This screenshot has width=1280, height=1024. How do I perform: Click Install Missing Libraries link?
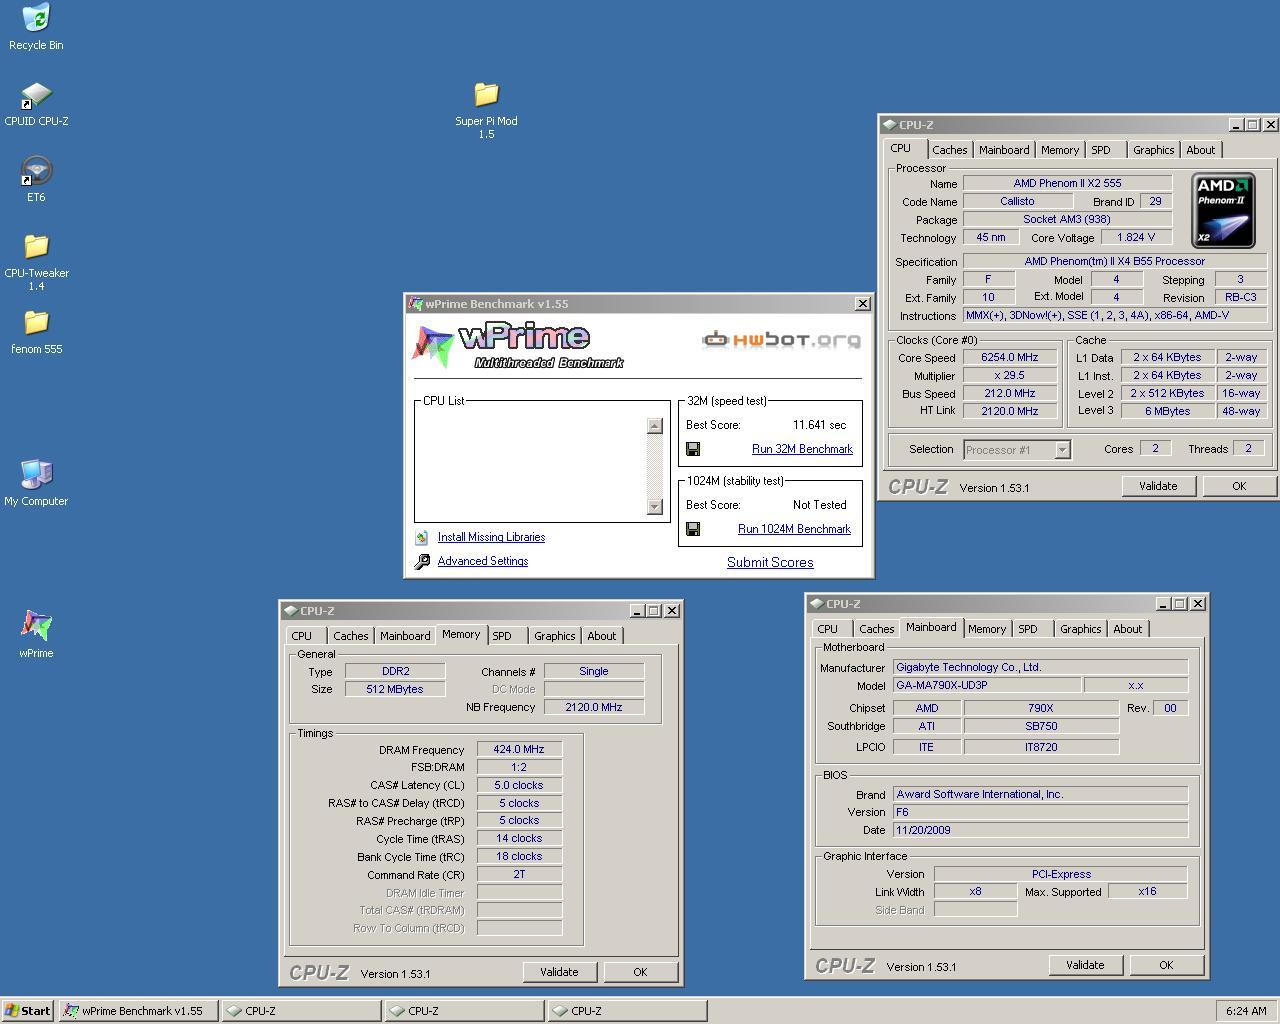[x=491, y=537]
